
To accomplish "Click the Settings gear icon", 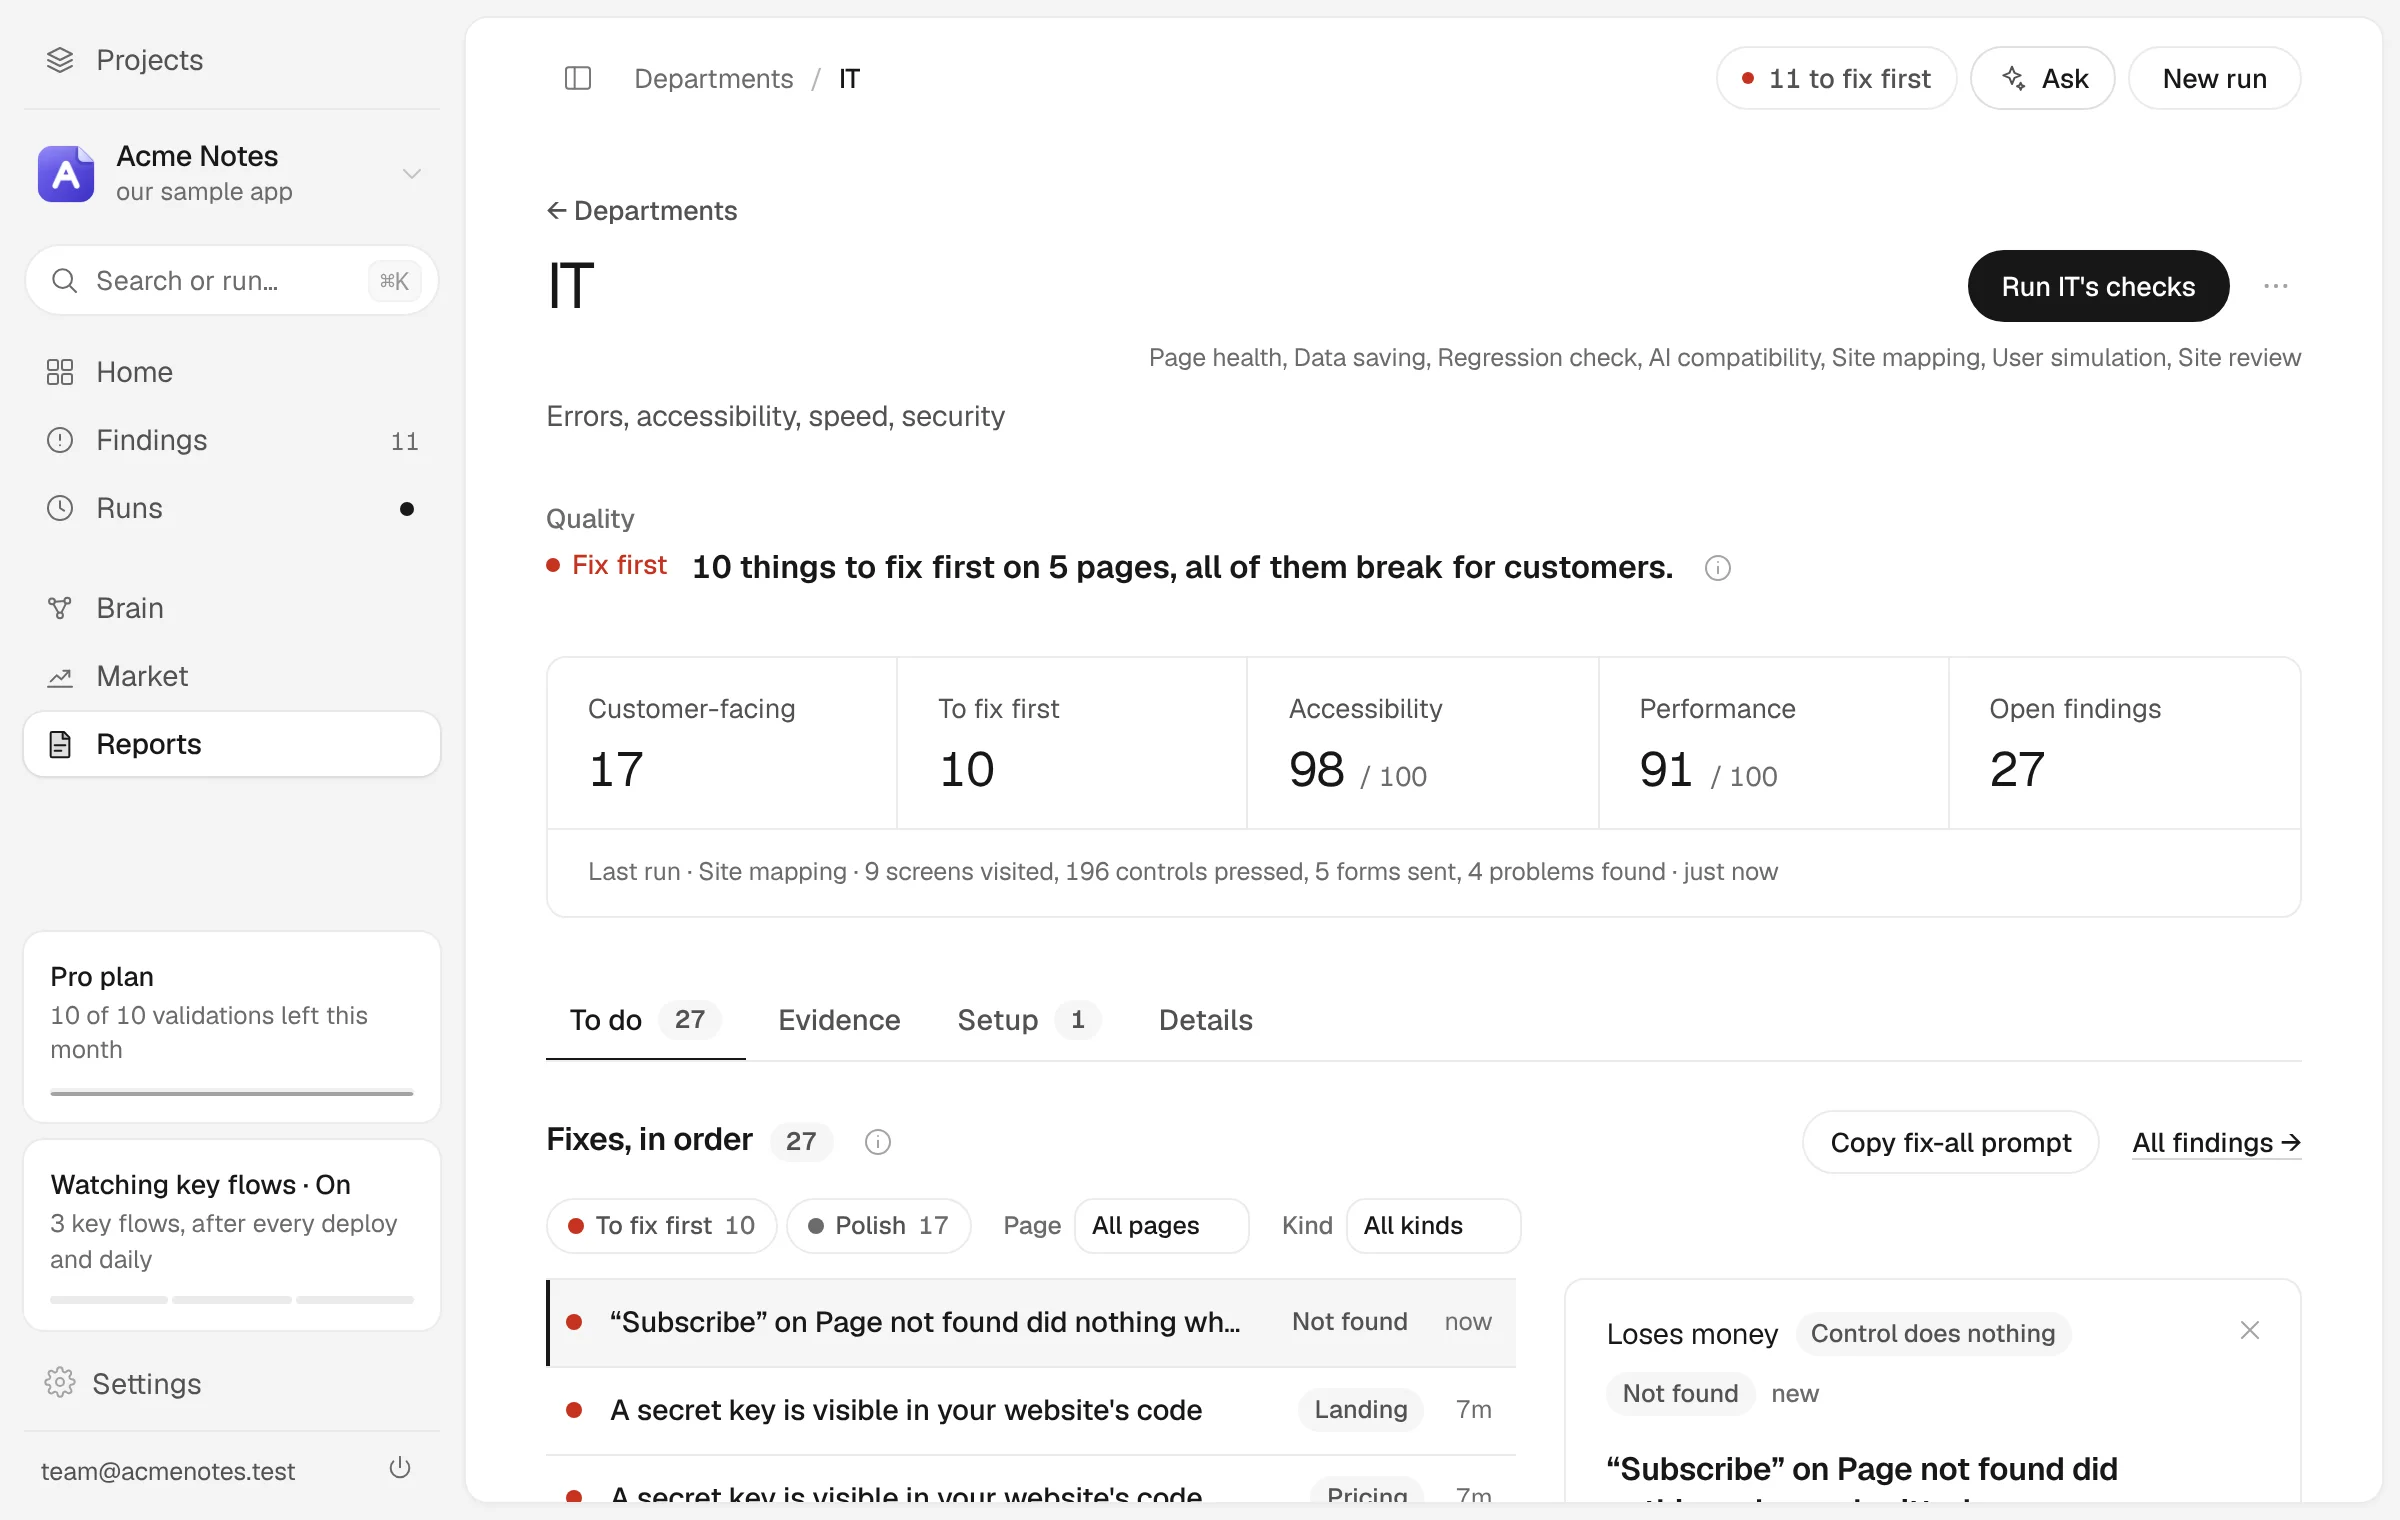I will pyautogui.click(x=60, y=1383).
